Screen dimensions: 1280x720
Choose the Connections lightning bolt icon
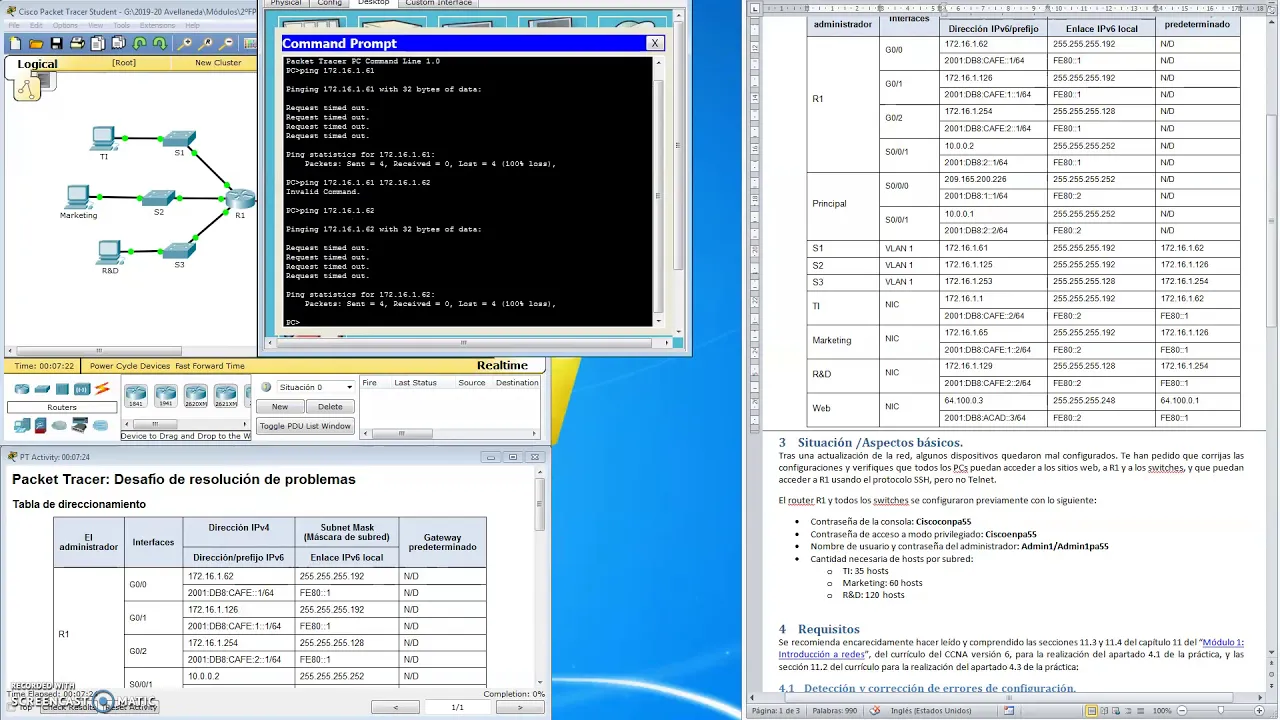102,389
